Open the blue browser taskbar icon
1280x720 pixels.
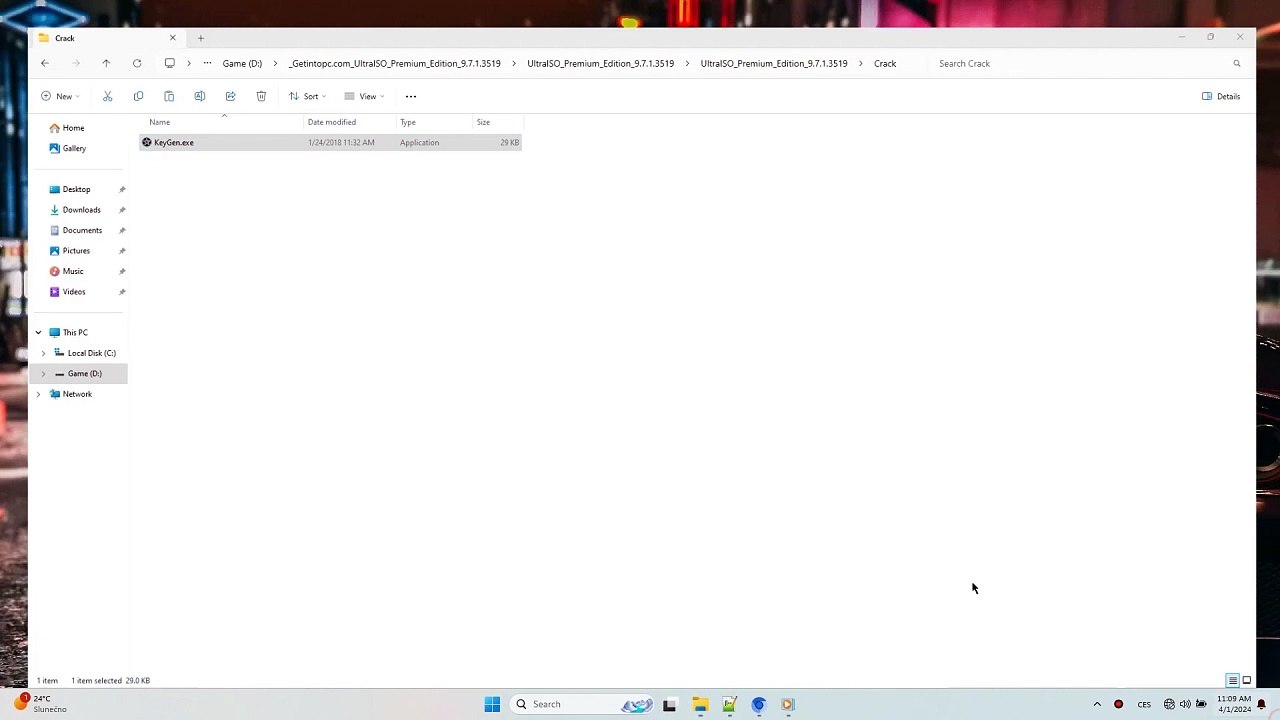tap(759, 704)
